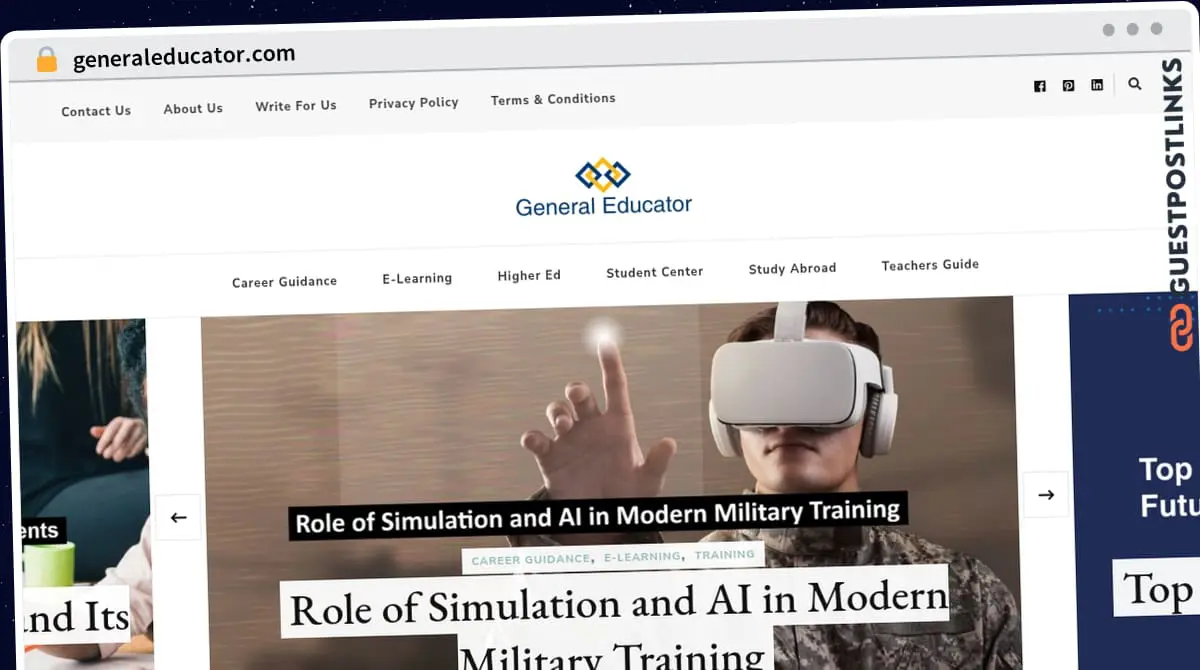This screenshot has height=670, width=1200.
Task: Open Career Guidance menu item
Action: [x=284, y=282]
